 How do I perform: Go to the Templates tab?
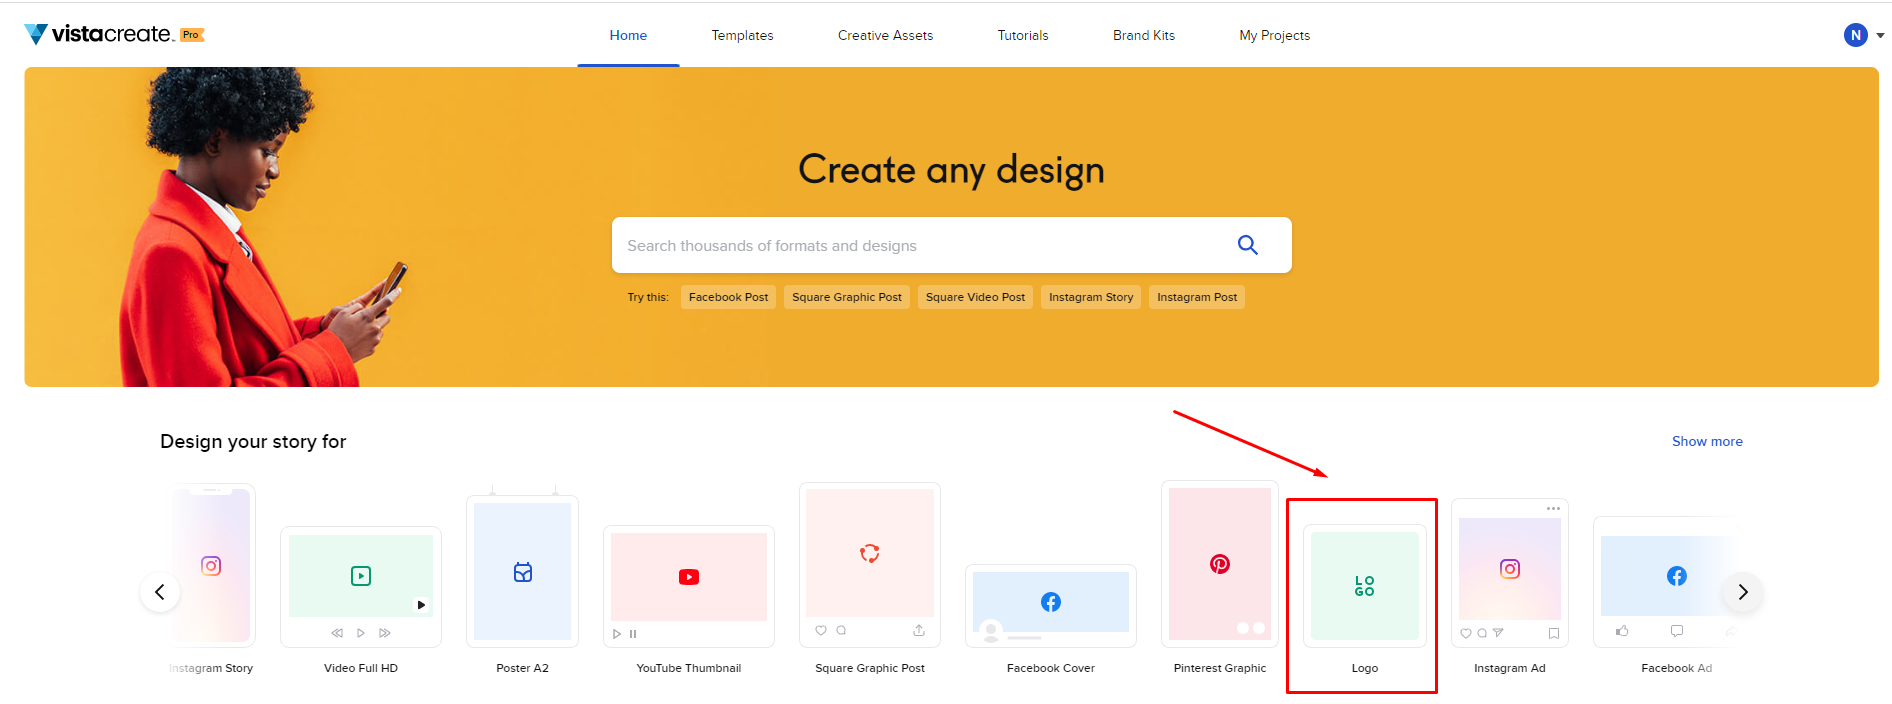click(742, 35)
